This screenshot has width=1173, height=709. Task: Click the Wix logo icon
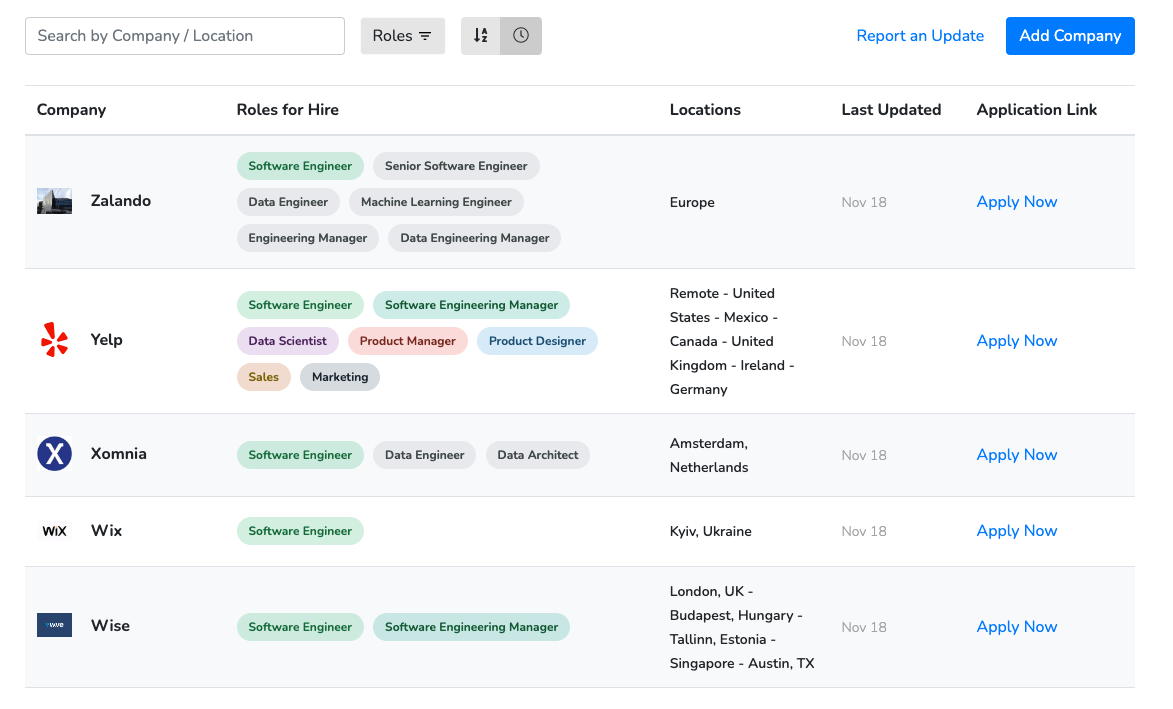click(x=55, y=531)
